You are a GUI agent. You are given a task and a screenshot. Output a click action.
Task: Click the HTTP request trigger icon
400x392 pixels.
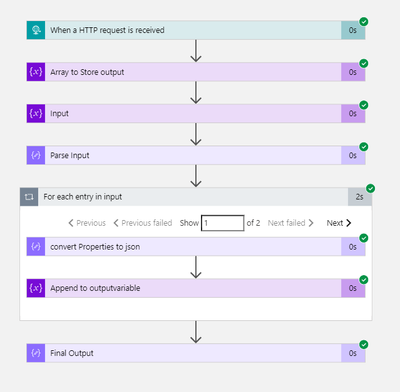(x=36, y=30)
